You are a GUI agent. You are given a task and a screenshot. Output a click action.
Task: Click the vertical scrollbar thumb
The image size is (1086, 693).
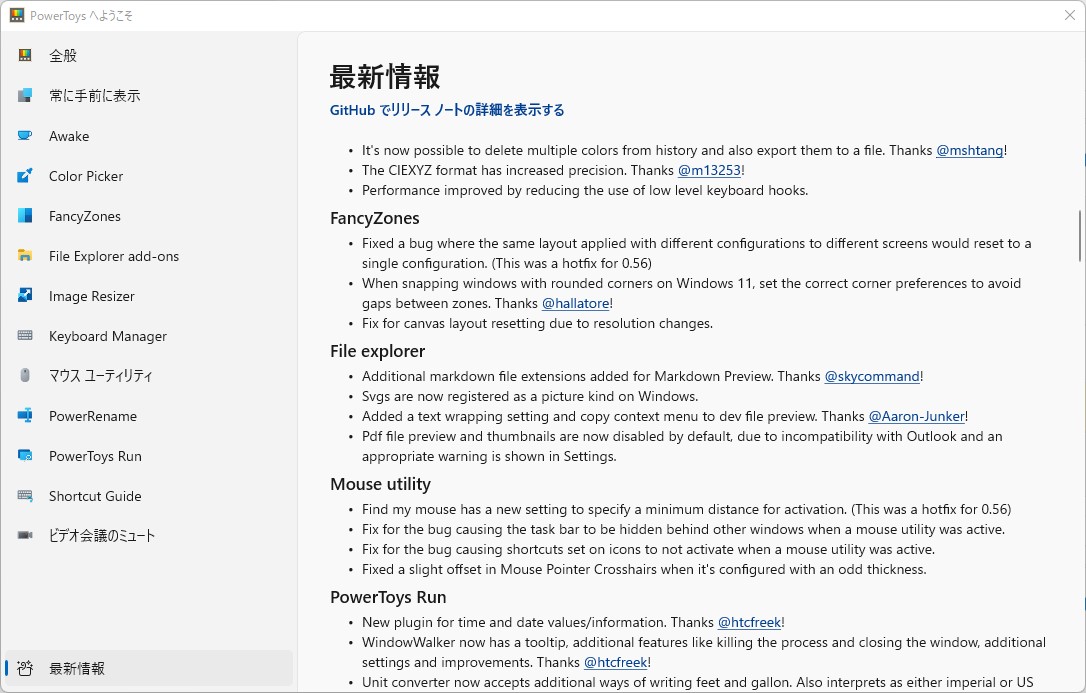[1079, 235]
